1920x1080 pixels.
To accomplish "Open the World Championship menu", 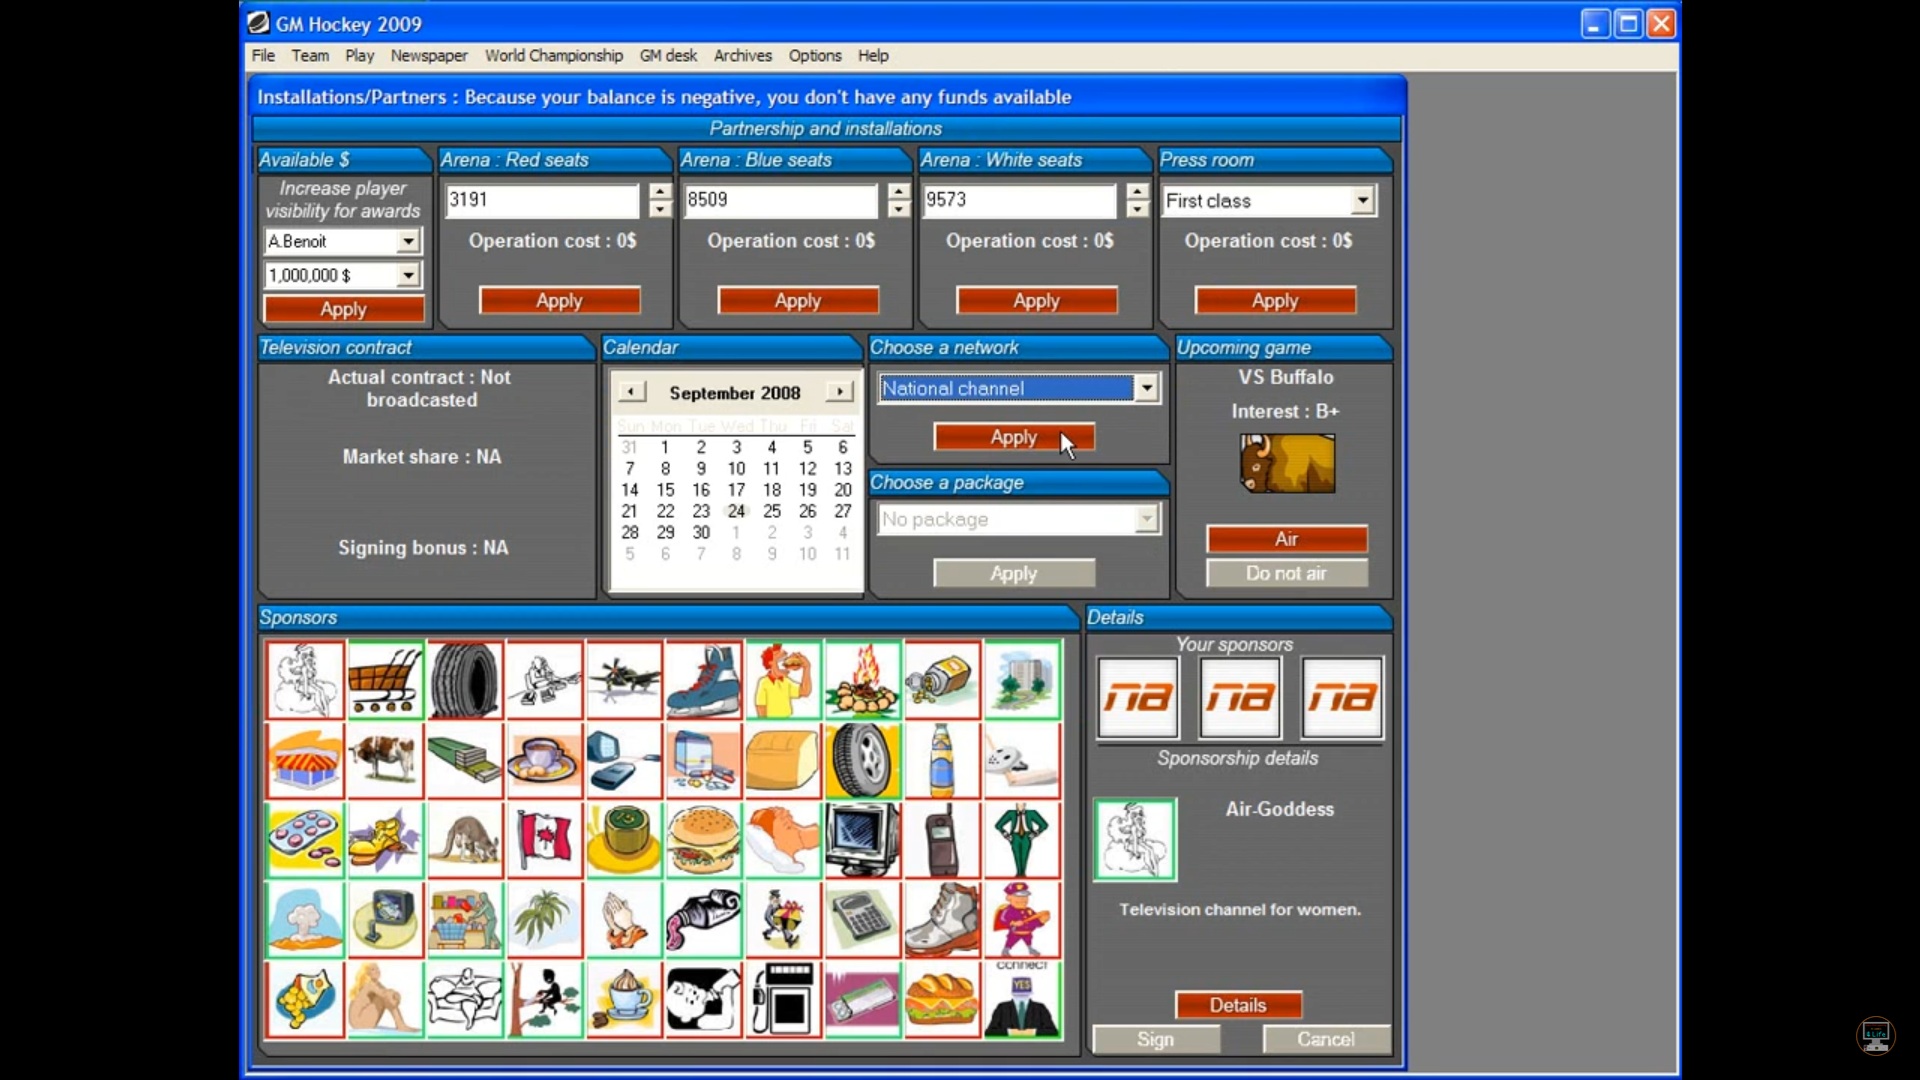I will [553, 56].
